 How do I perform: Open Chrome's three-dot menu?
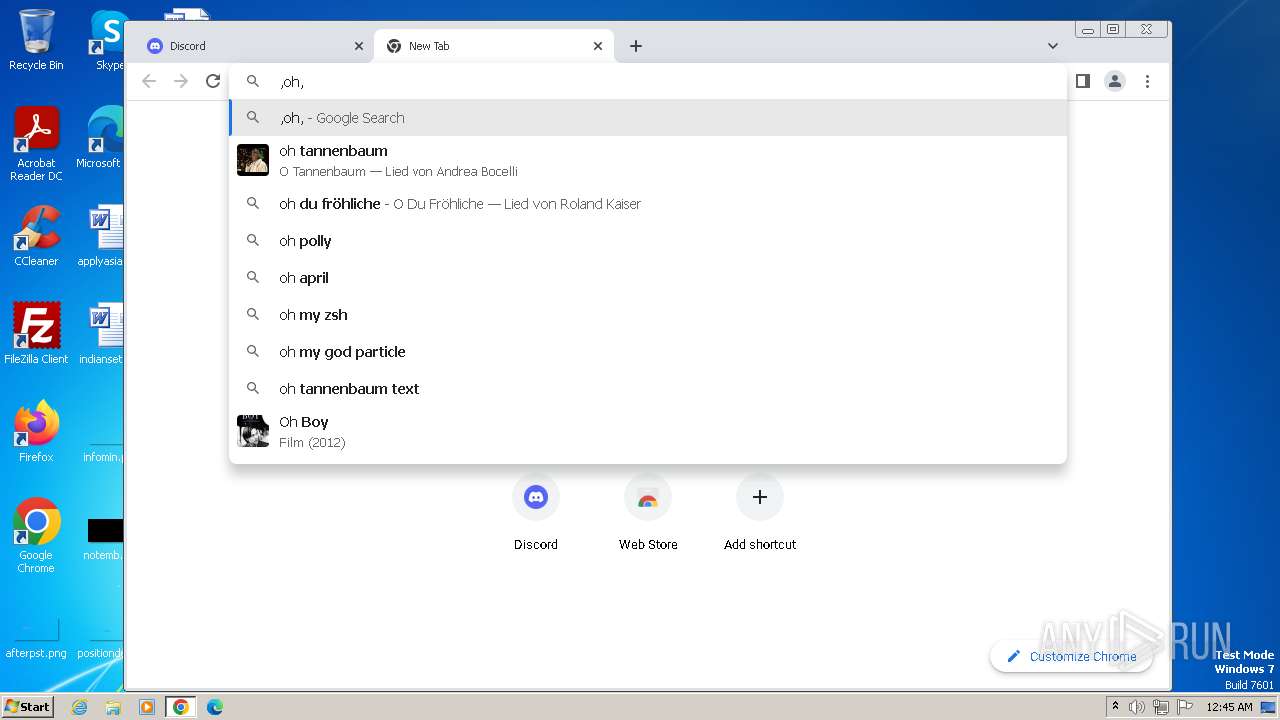[1147, 81]
